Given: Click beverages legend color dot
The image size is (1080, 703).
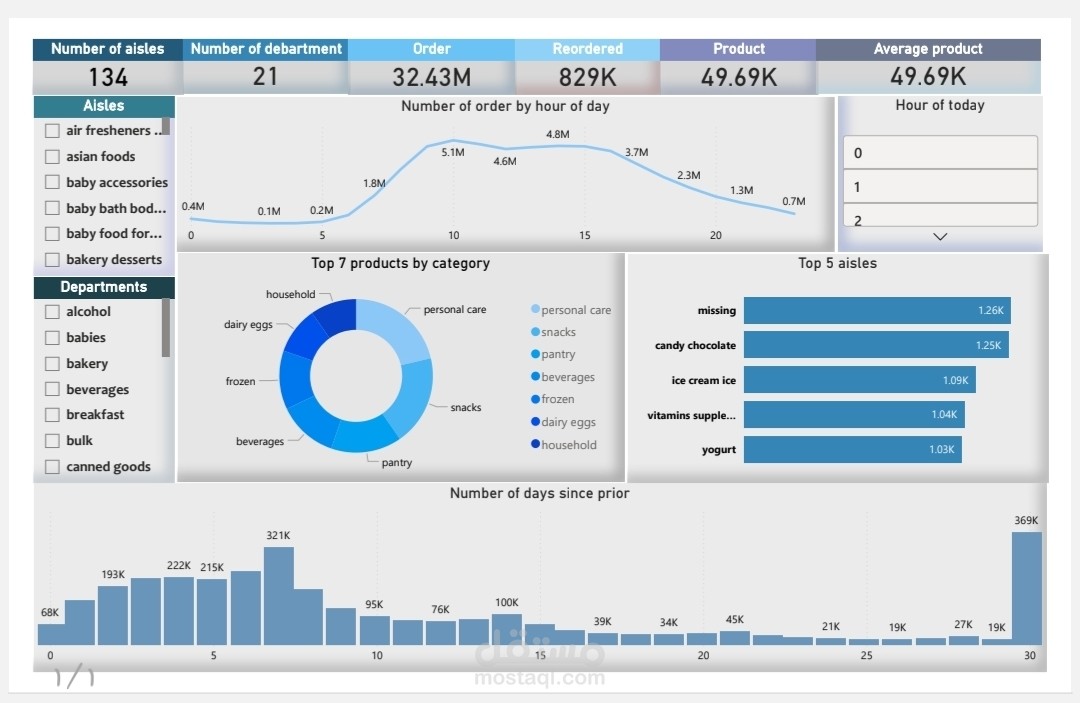Looking at the screenshot, I should (535, 377).
